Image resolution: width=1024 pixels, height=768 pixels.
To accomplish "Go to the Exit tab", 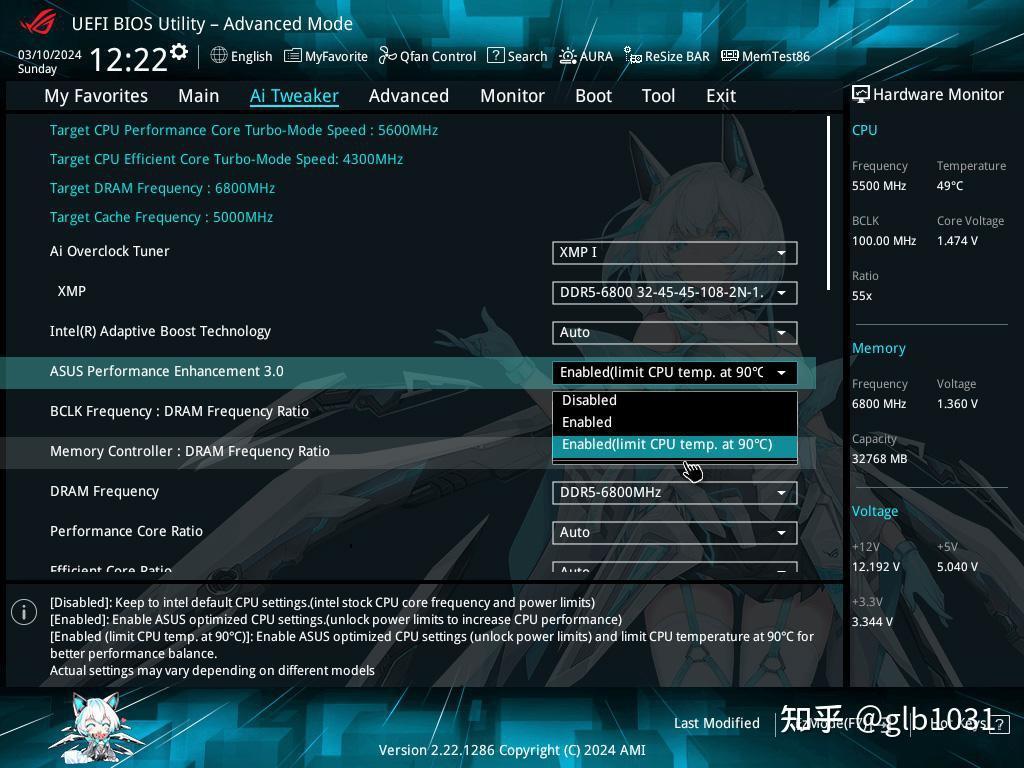I will (721, 96).
